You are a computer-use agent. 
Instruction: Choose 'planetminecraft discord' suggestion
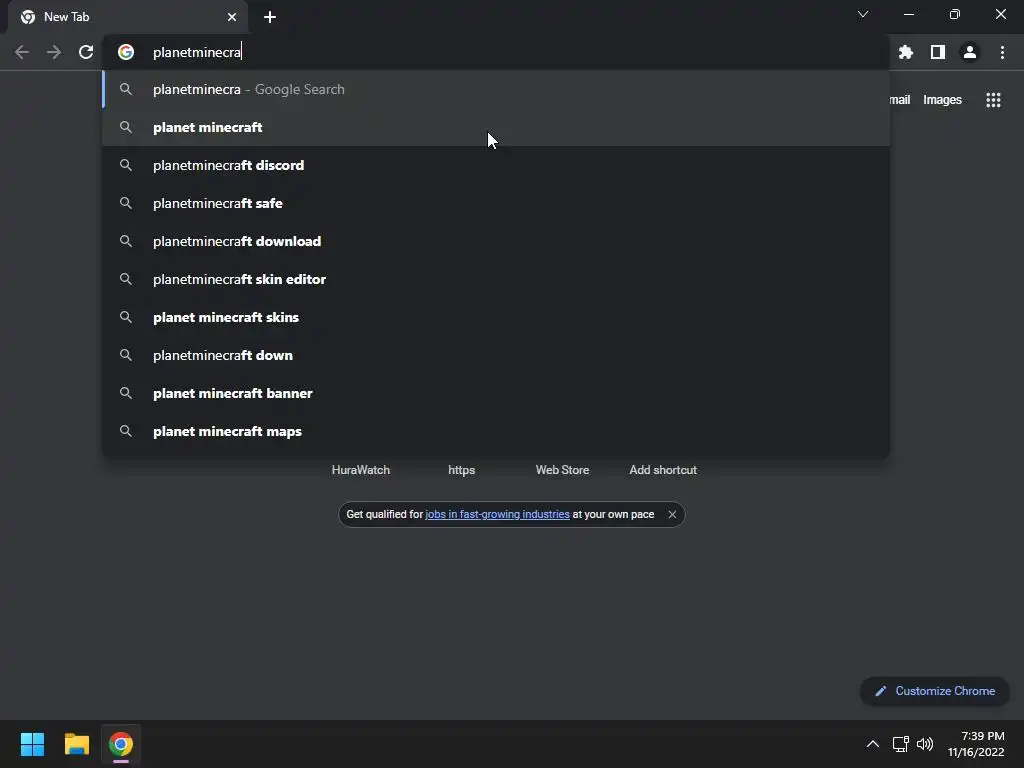click(x=496, y=165)
